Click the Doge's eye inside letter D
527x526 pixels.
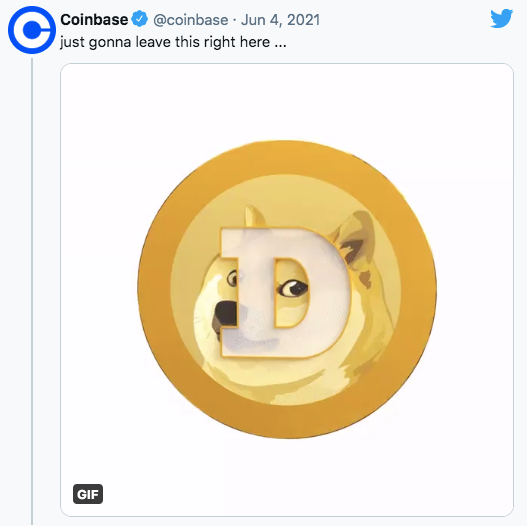[292, 288]
